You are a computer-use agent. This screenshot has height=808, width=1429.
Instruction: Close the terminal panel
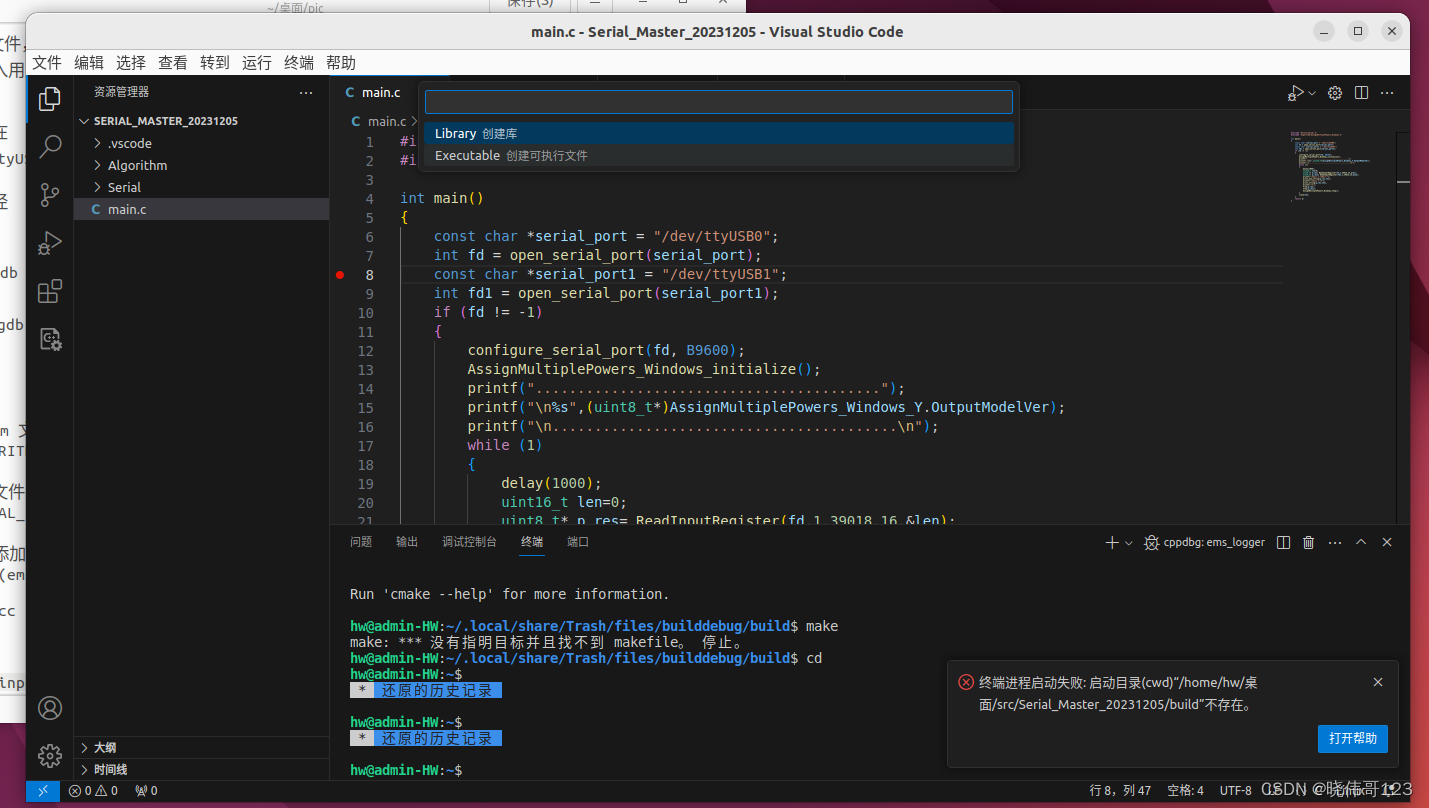click(1387, 542)
